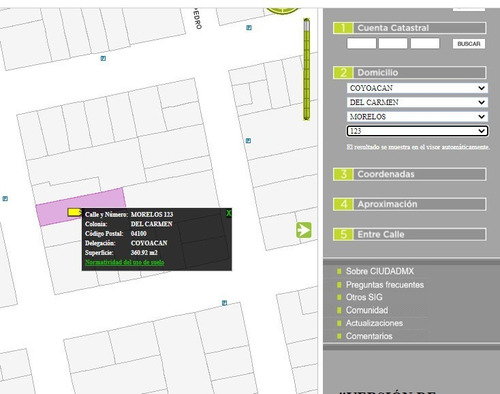
Task: Click the vertical green zoom slider
Action: 306,69
